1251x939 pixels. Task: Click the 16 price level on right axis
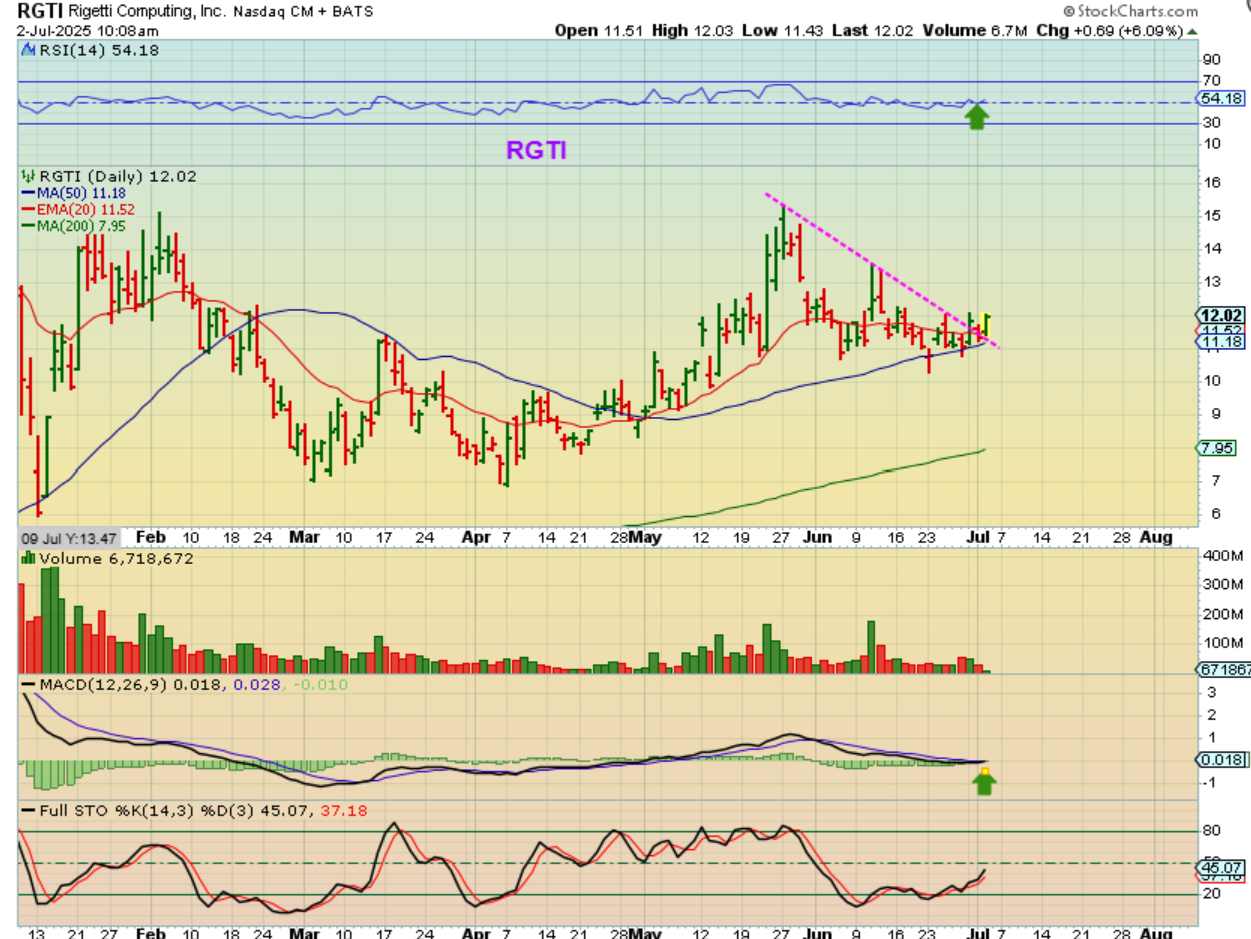point(1210,183)
